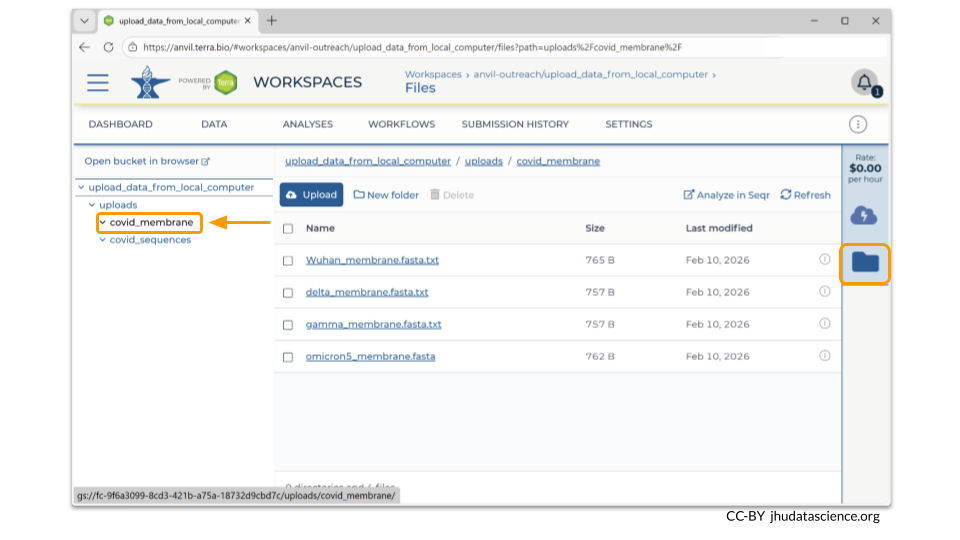
Task: Go to upload_data_from_local_computer in the path
Action: [368, 161]
